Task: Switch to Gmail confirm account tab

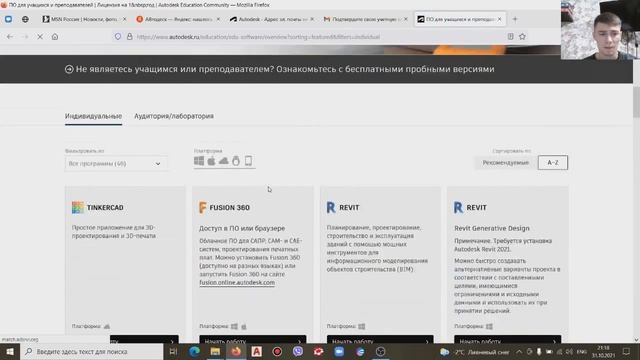Action: click(x=366, y=19)
